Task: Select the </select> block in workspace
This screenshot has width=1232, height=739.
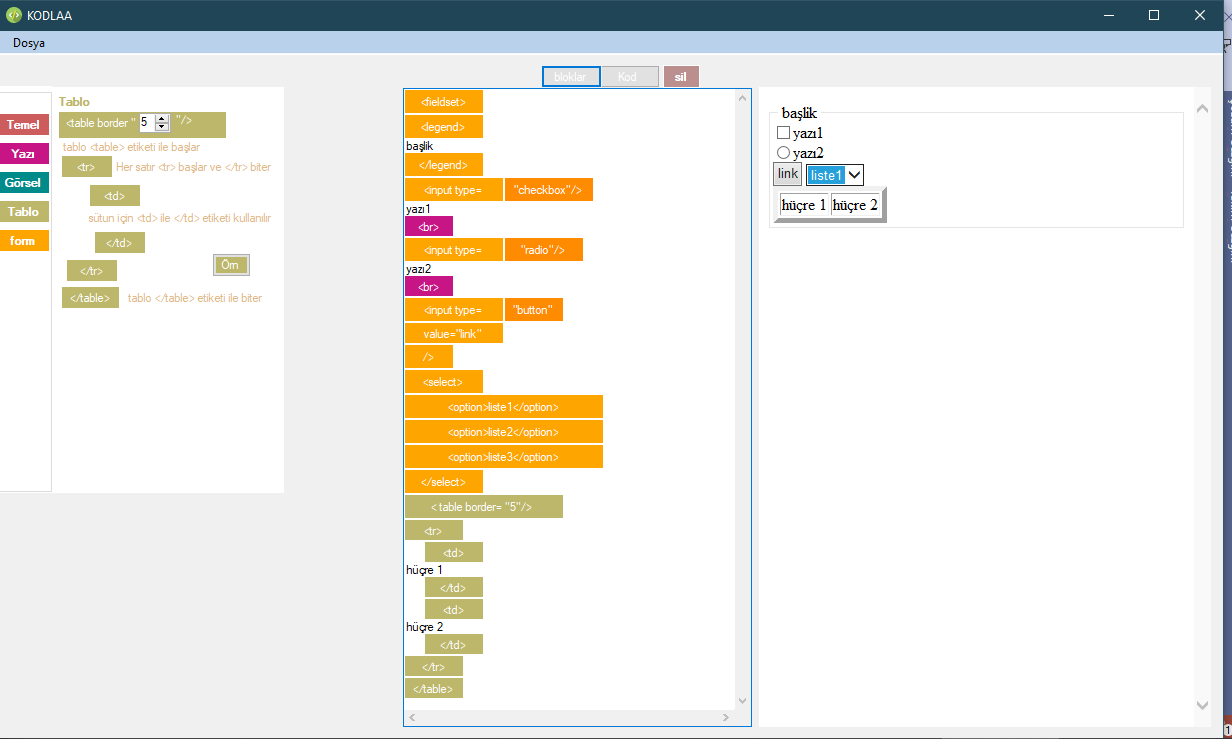Action: [x=444, y=482]
